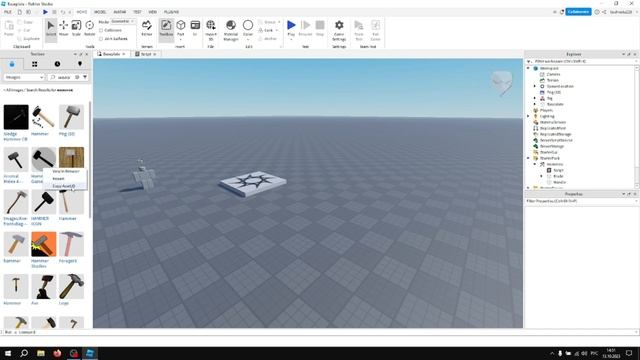
Task: Choose Copy Asset ID from context menu
Action: coord(64,186)
